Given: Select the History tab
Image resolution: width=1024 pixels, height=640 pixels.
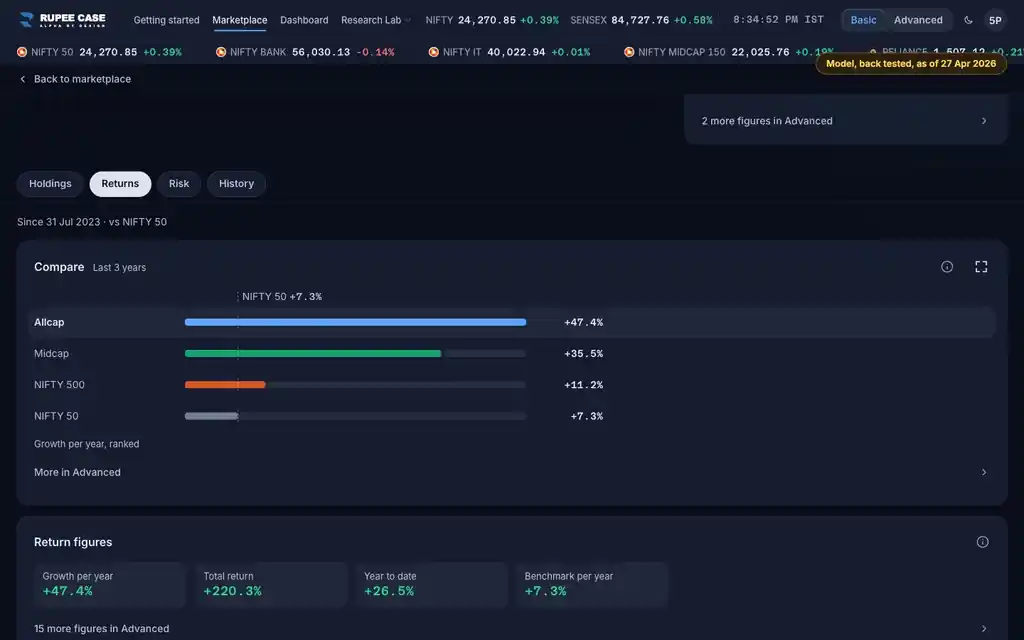Looking at the screenshot, I should point(236,184).
